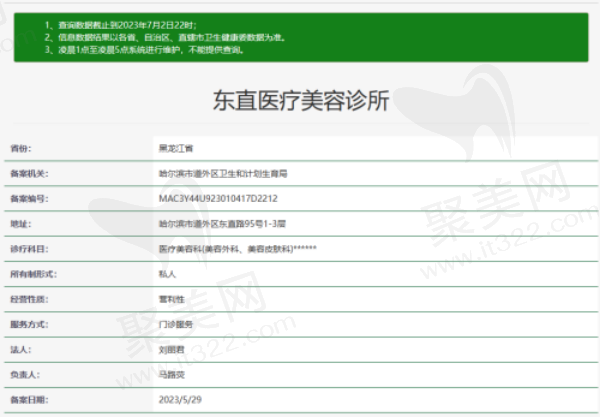Select the value 医疗美容科(美容外科、美容皮肤科)
Screen dimensions: 600x417
[238, 249]
